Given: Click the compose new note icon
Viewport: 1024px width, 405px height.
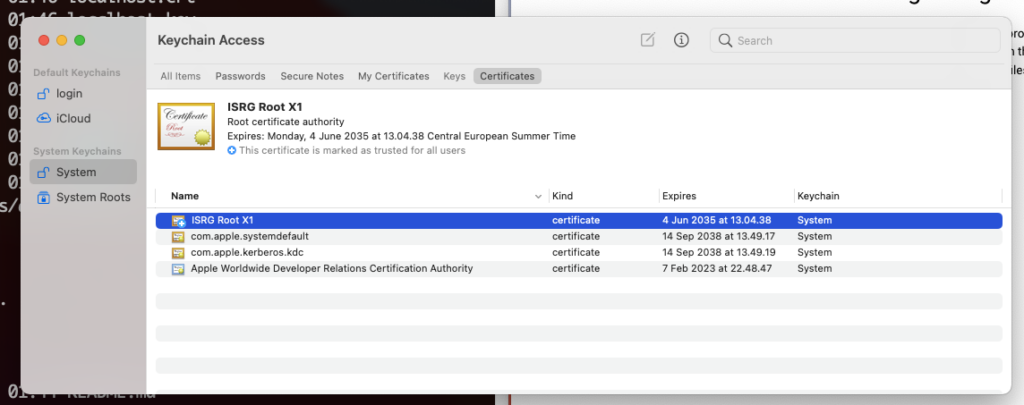Looking at the screenshot, I should tap(647, 40).
